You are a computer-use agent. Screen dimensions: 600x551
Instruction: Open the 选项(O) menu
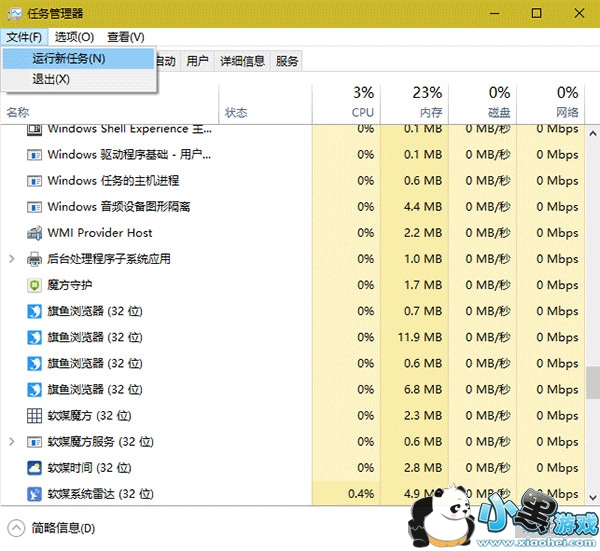point(74,37)
